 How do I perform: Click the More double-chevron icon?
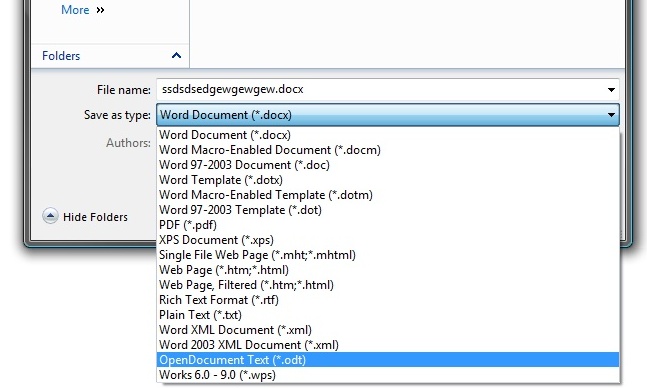pyautogui.click(x=100, y=10)
